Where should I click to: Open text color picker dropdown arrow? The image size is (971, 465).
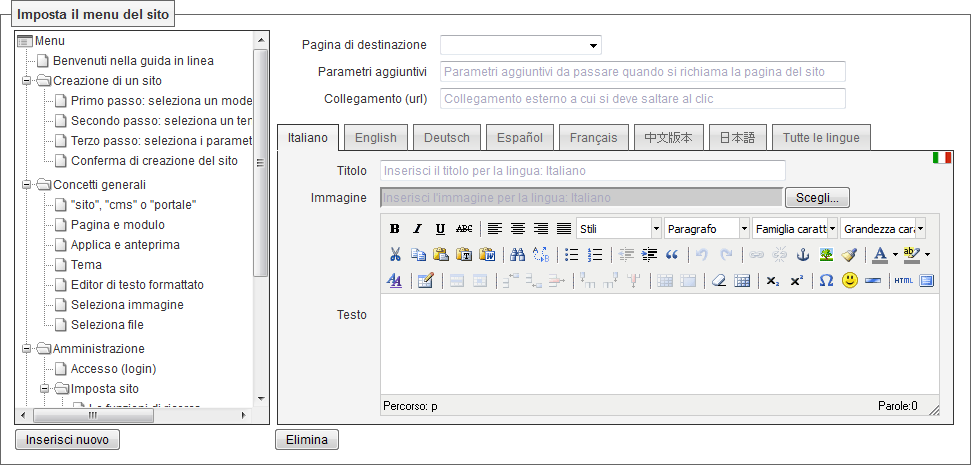tap(895, 254)
